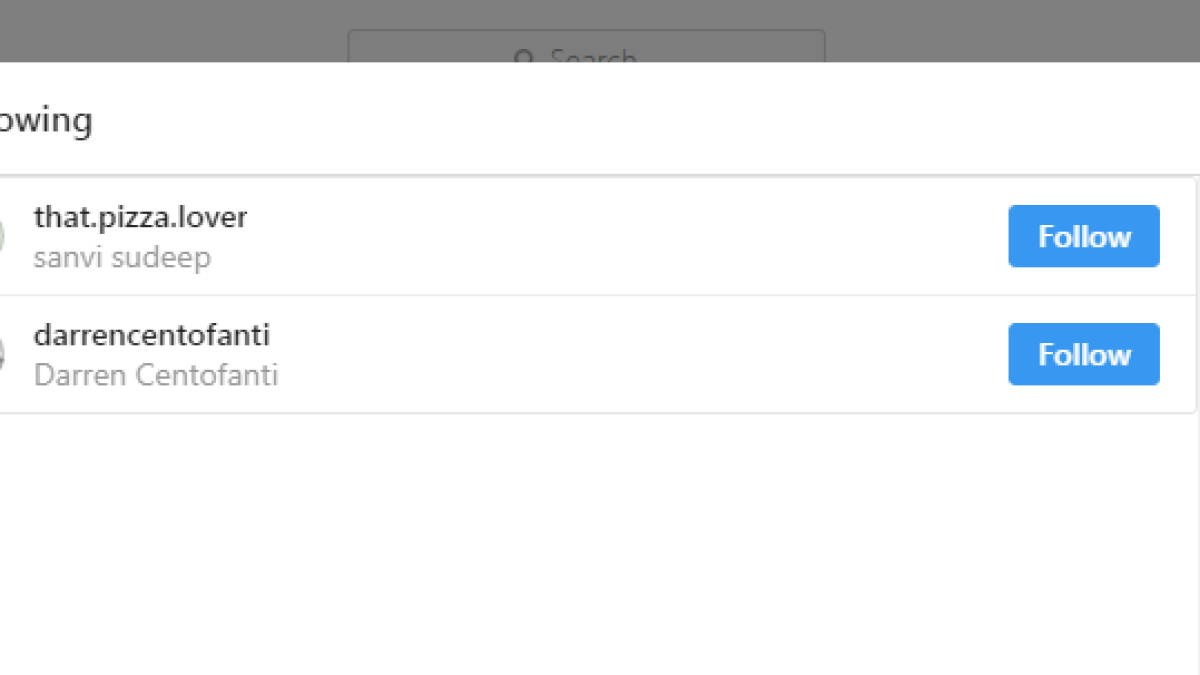Open that.pizza.lover username link
The image size is (1200, 675).
(x=140, y=217)
